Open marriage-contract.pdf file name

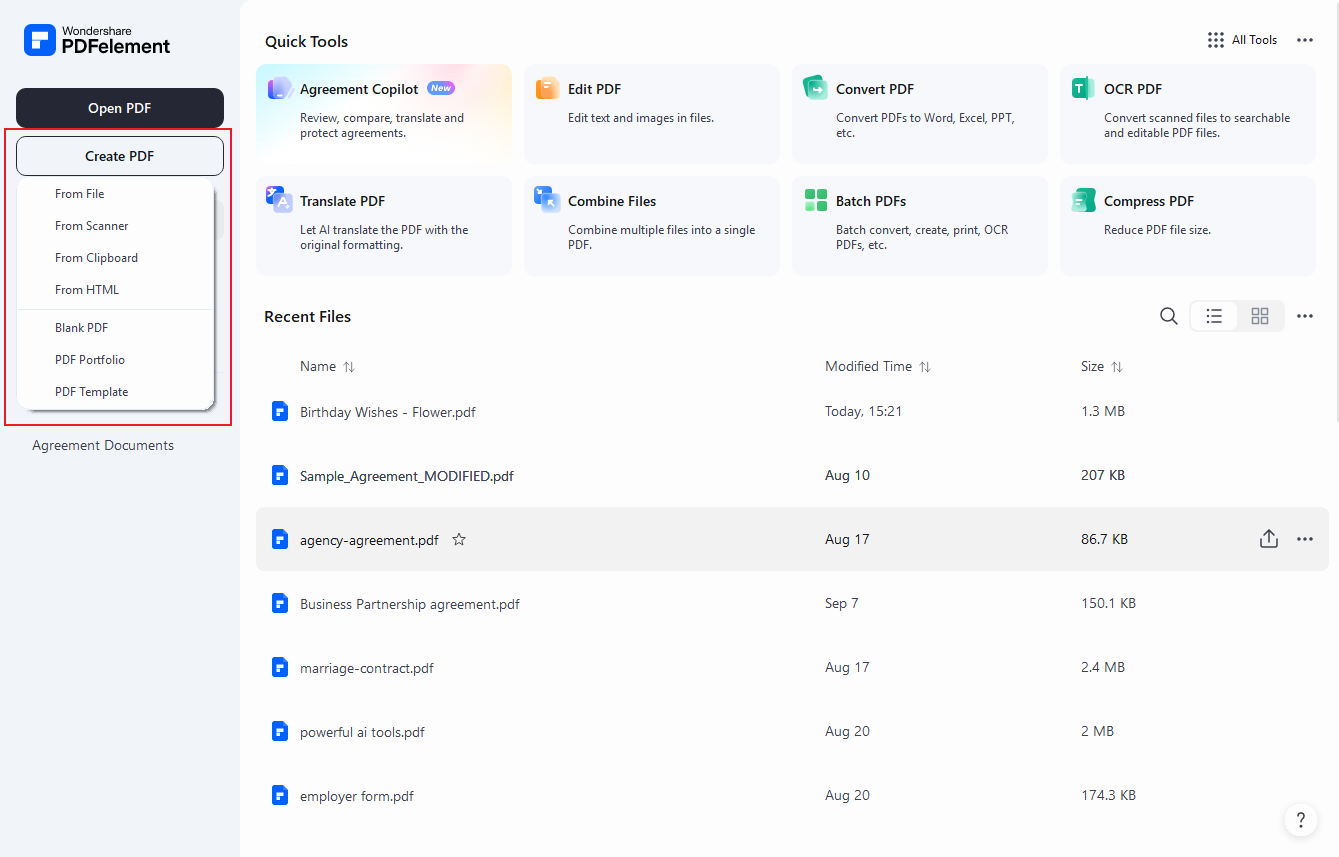tap(367, 668)
